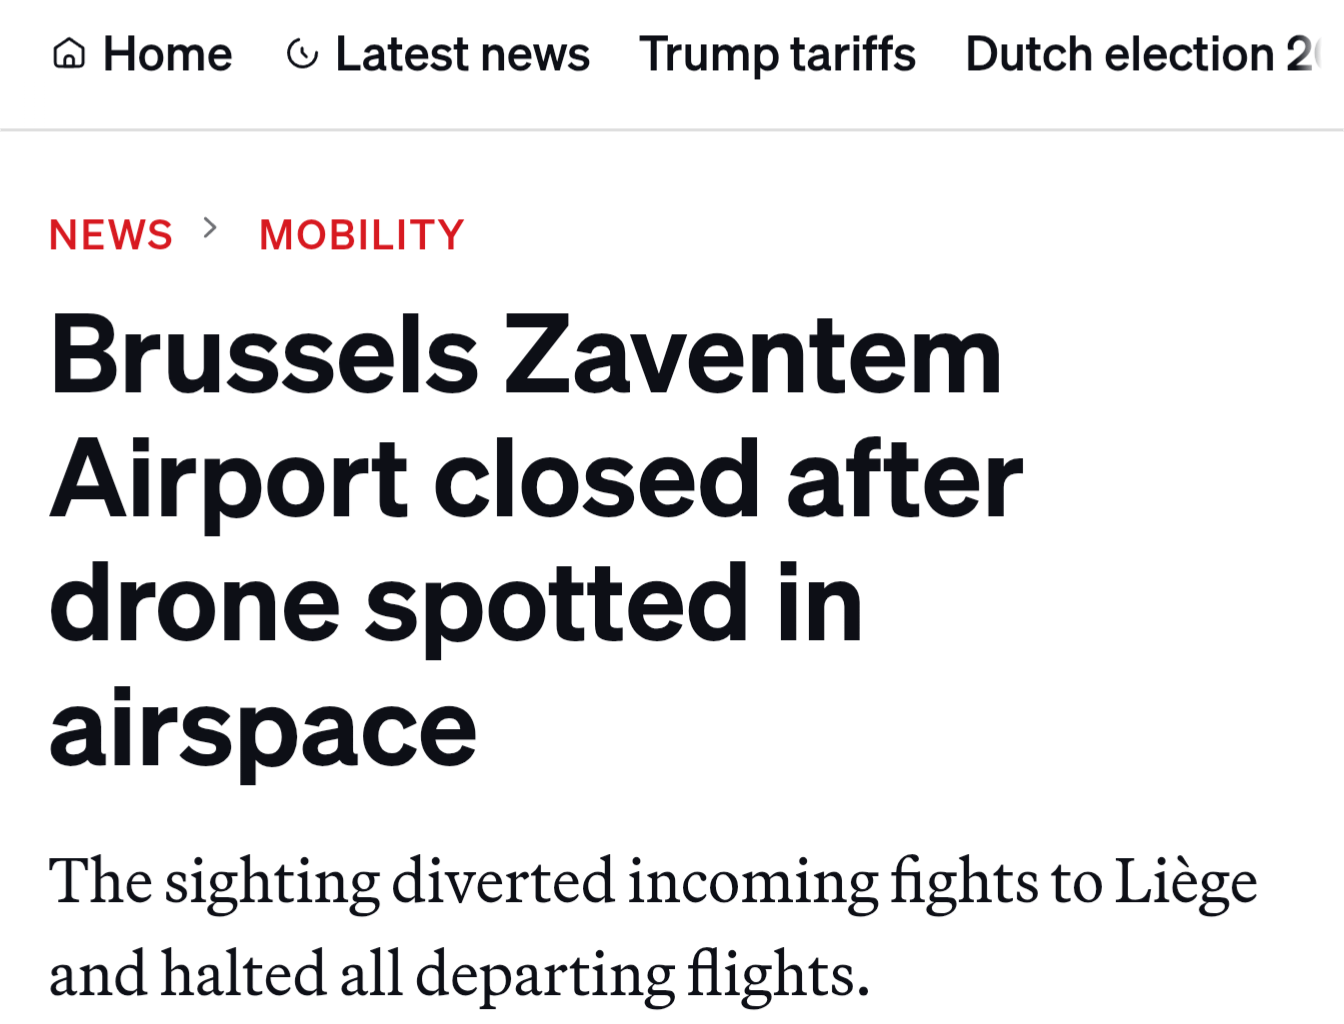
Task: Click 'Latest news' text in the navigation
Action: coord(463,55)
